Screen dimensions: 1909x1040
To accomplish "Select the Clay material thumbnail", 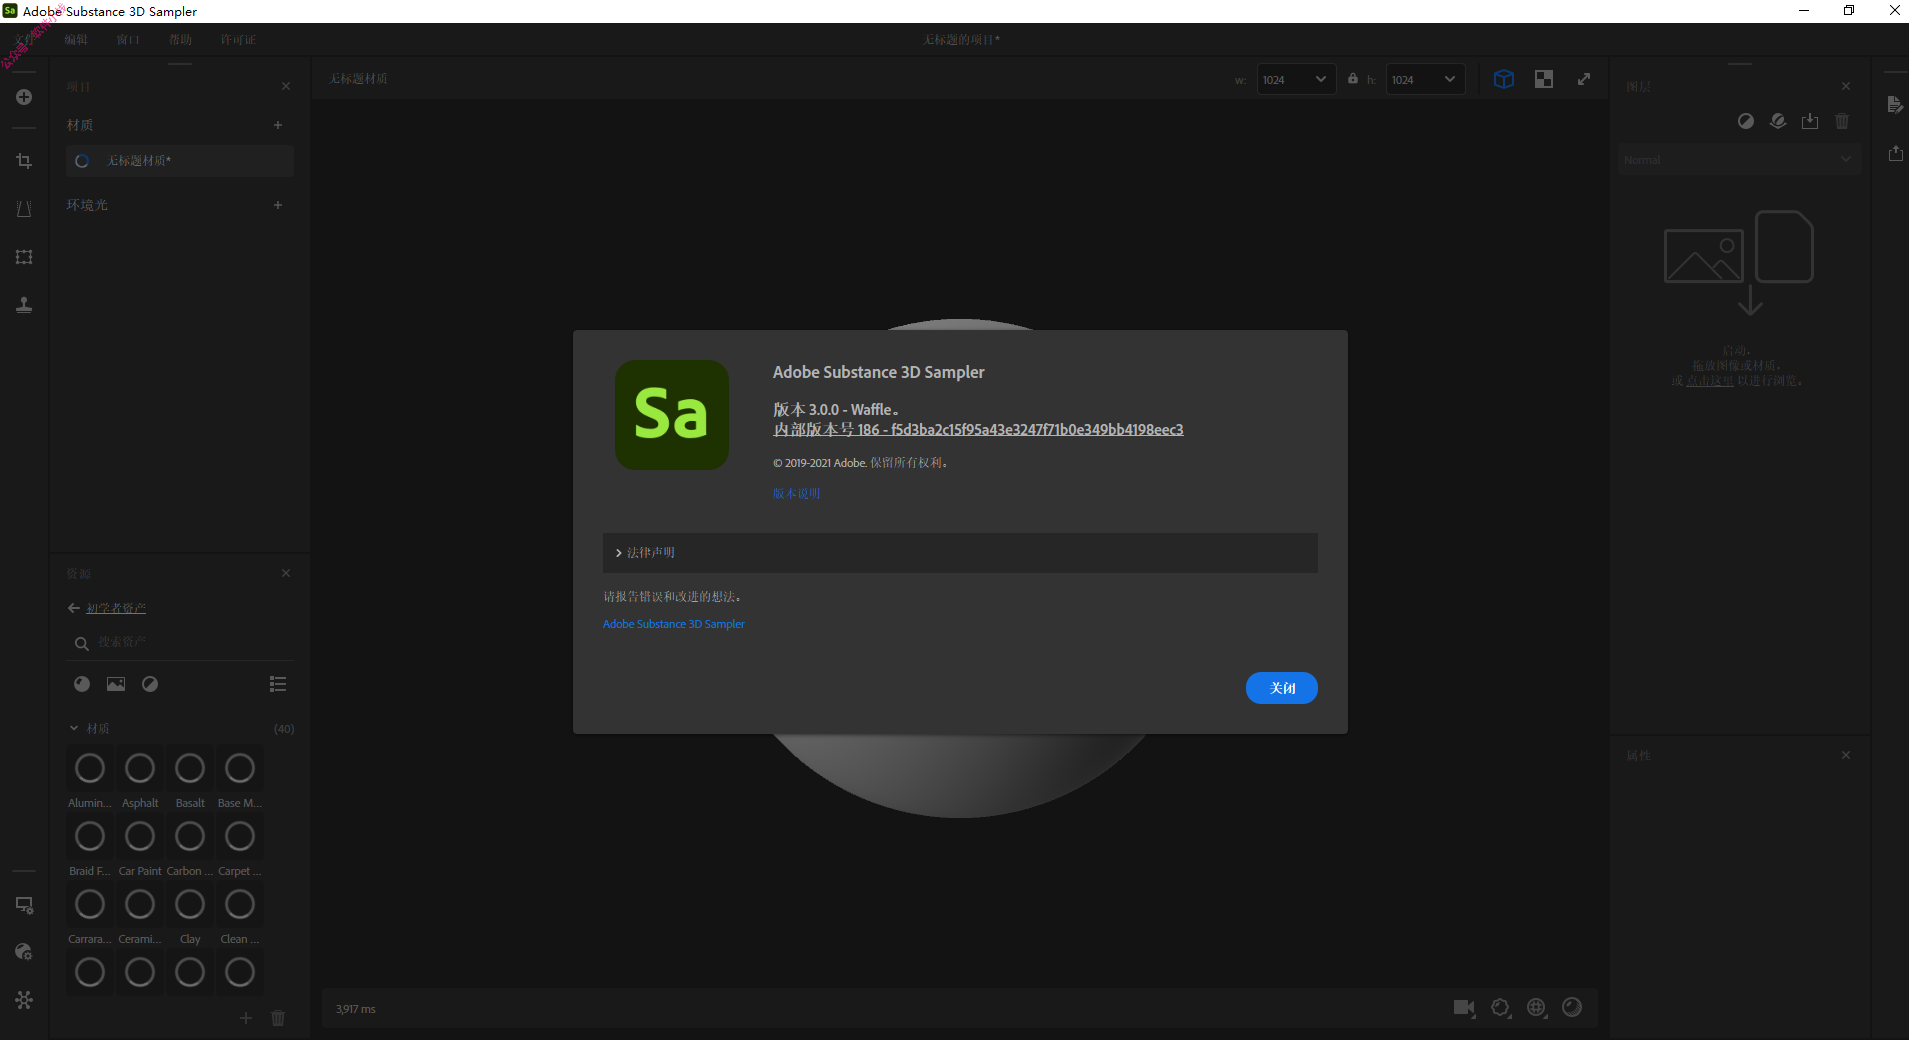I will point(190,904).
